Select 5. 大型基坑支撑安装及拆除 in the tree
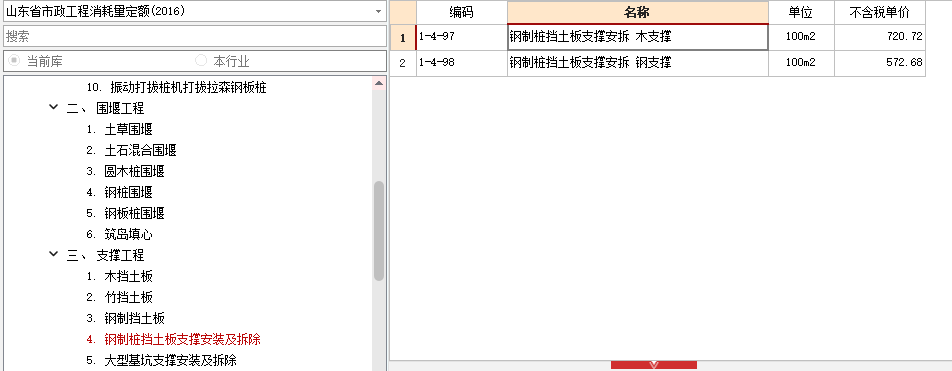 tap(161, 360)
